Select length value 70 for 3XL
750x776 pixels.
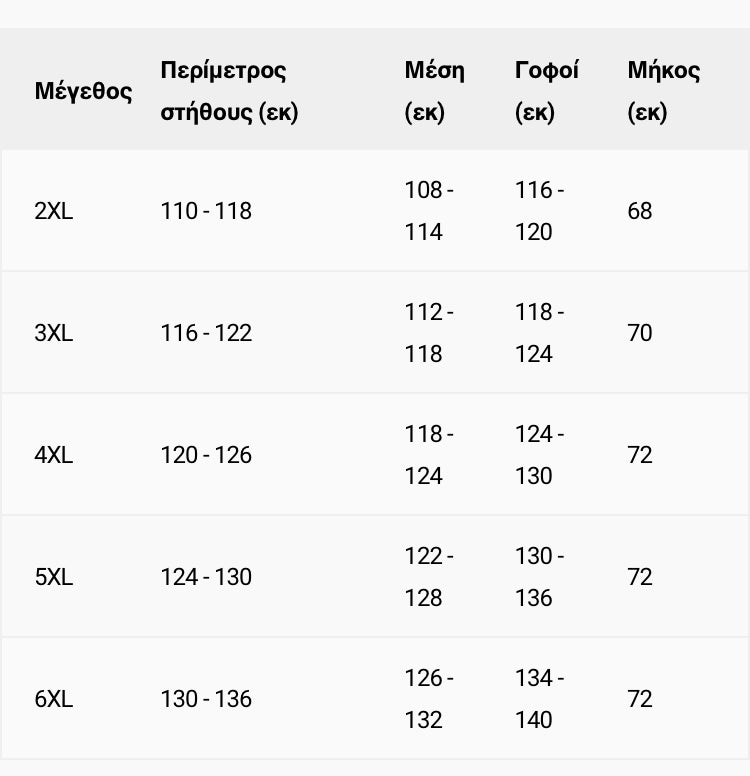[x=640, y=333]
